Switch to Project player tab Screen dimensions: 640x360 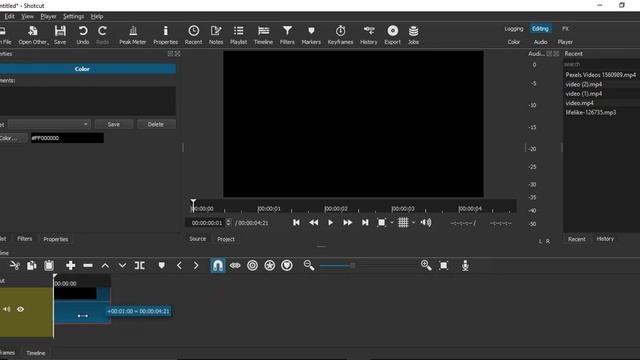[x=226, y=239]
